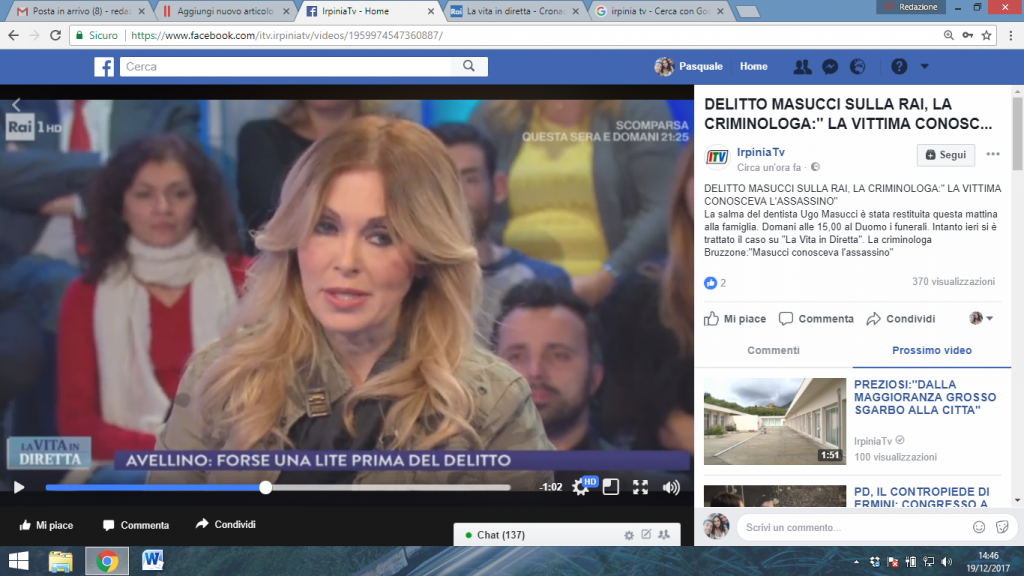Open emoji picker in comment box
Viewport: 1024px width, 576px height.
click(x=979, y=527)
